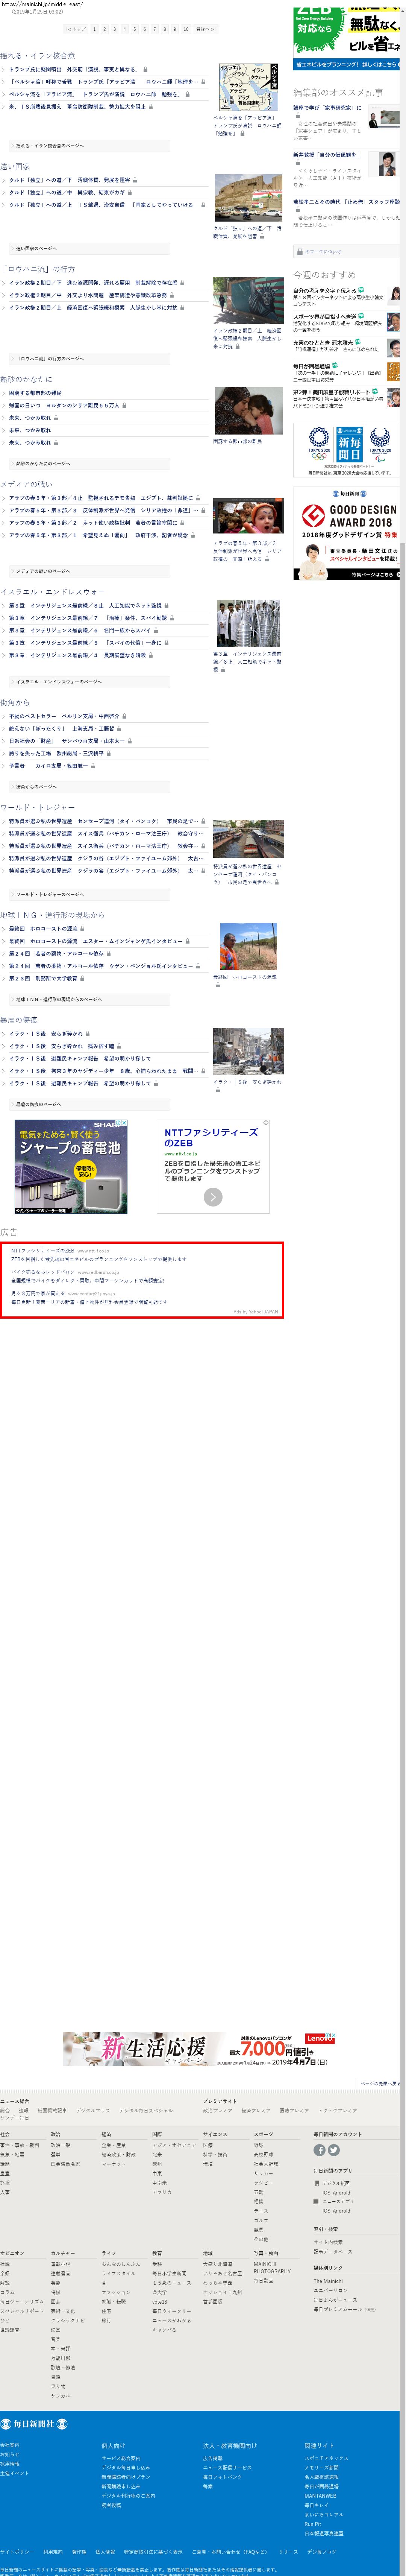Open article クルド「独立」への道／下

pyautogui.click(x=69, y=180)
